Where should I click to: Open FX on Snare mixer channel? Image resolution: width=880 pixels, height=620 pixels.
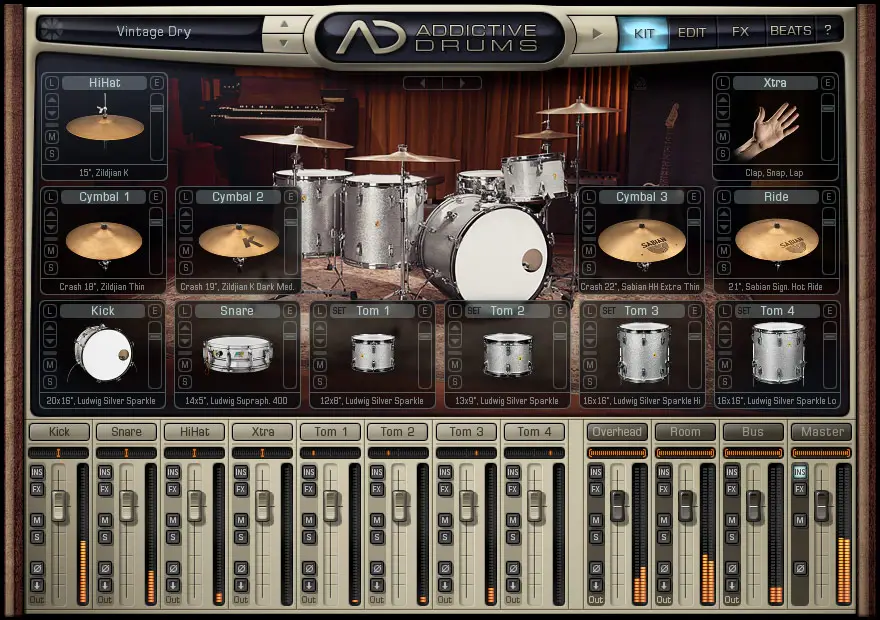click(x=105, y=489)
